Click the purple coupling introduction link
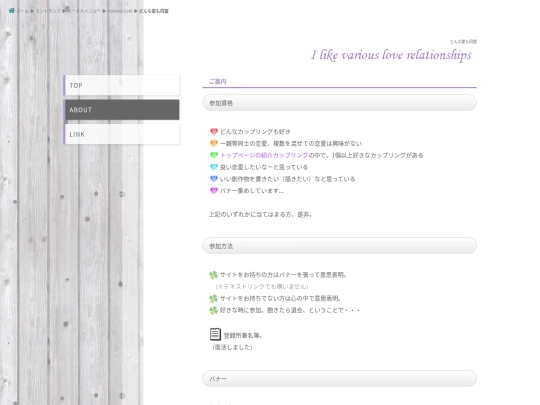540x405 pixels. 264,155
